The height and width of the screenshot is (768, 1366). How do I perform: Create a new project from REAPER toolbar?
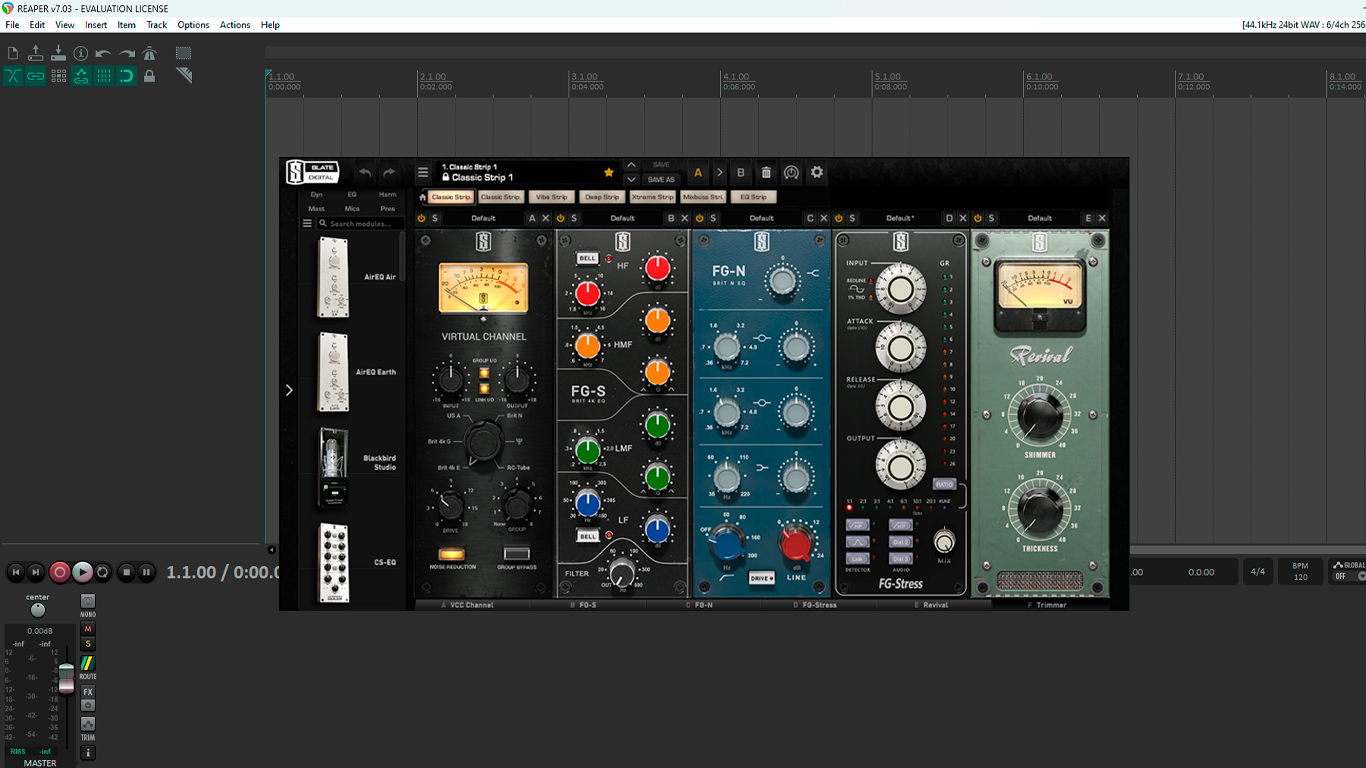pyautogui.click(x=13, y=53)
